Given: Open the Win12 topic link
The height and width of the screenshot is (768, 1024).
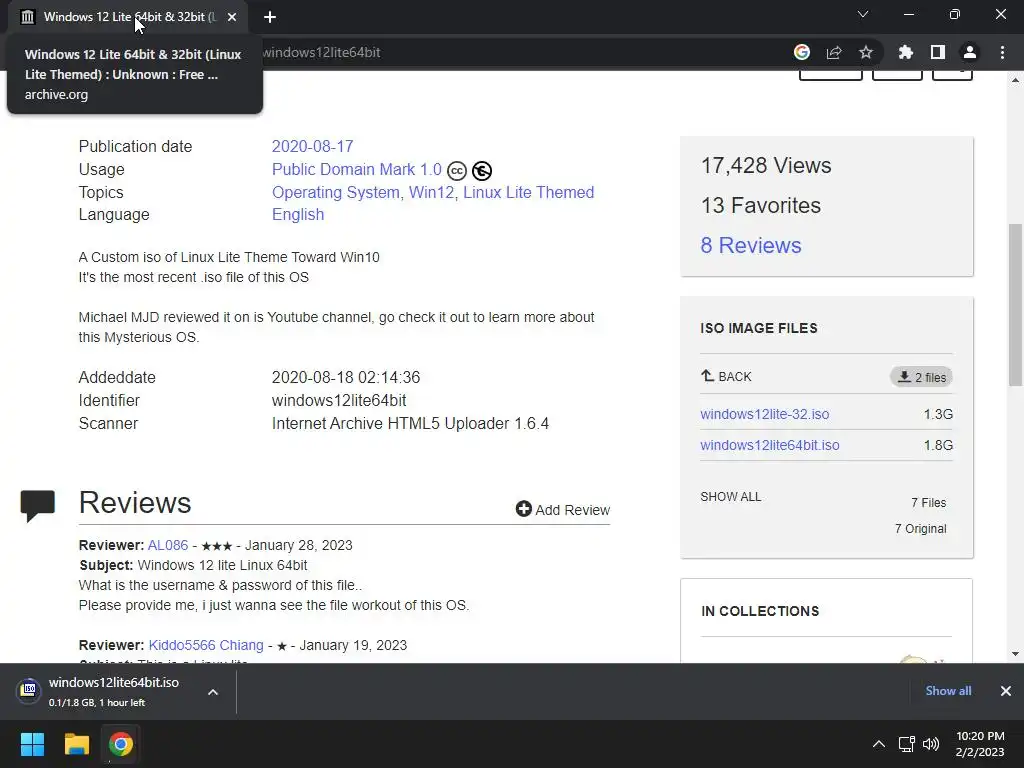Looking at the screenshot, I should (x=431, y=192).
